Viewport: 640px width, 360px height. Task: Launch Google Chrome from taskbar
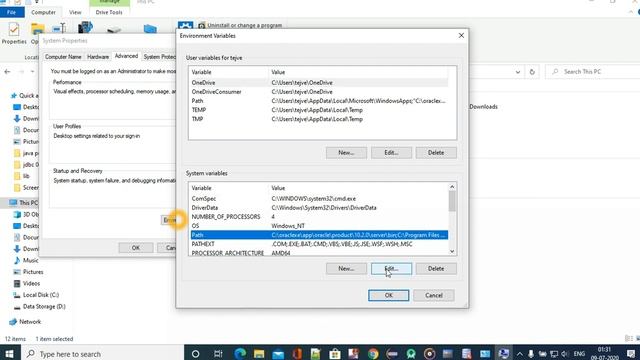pyautogui.click(x=373, y=354)
